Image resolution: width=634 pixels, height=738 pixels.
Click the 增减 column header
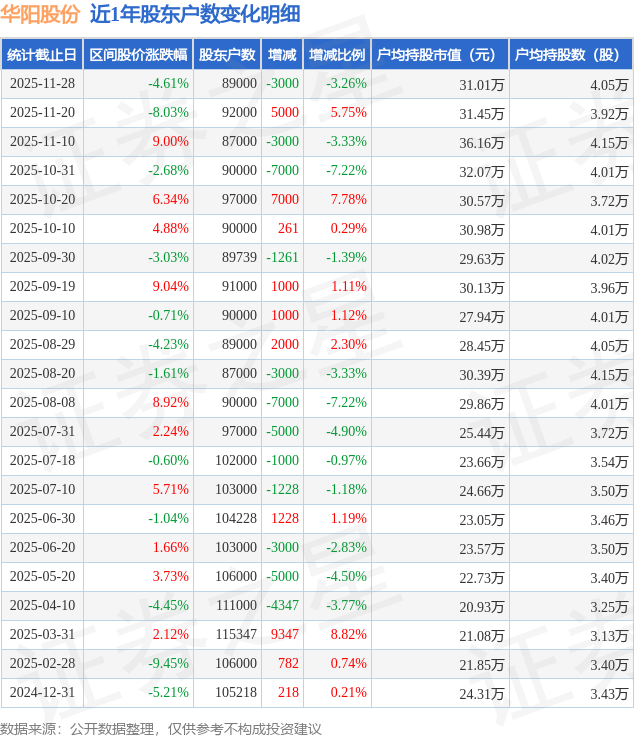click(x=283, y=55)
